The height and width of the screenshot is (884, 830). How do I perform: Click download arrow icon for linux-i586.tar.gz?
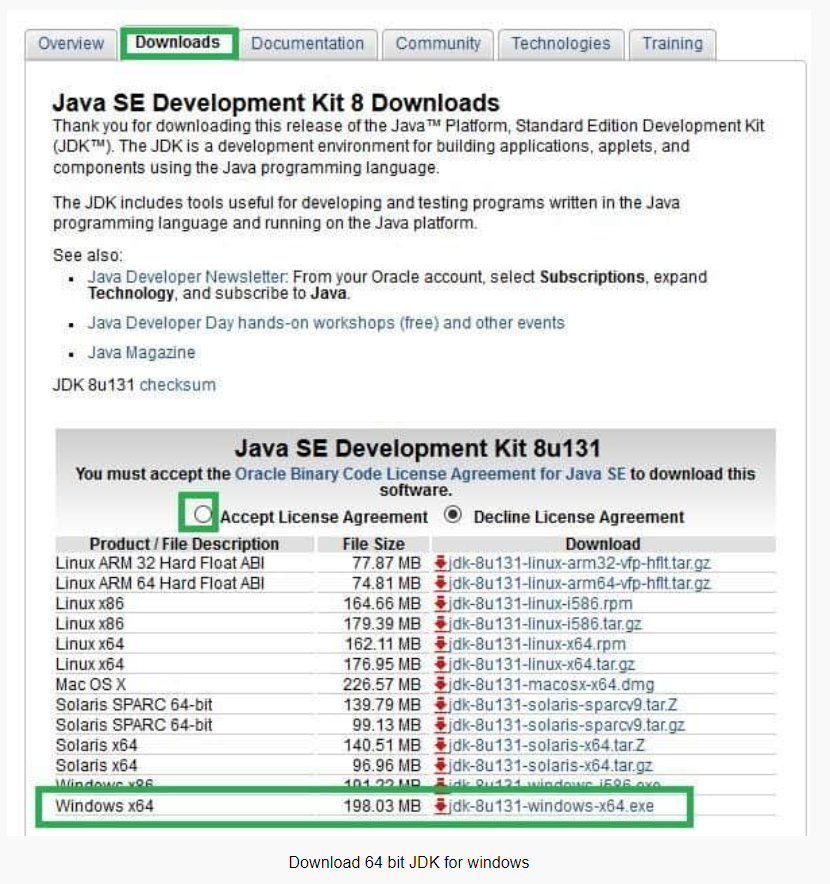(440, 624)
